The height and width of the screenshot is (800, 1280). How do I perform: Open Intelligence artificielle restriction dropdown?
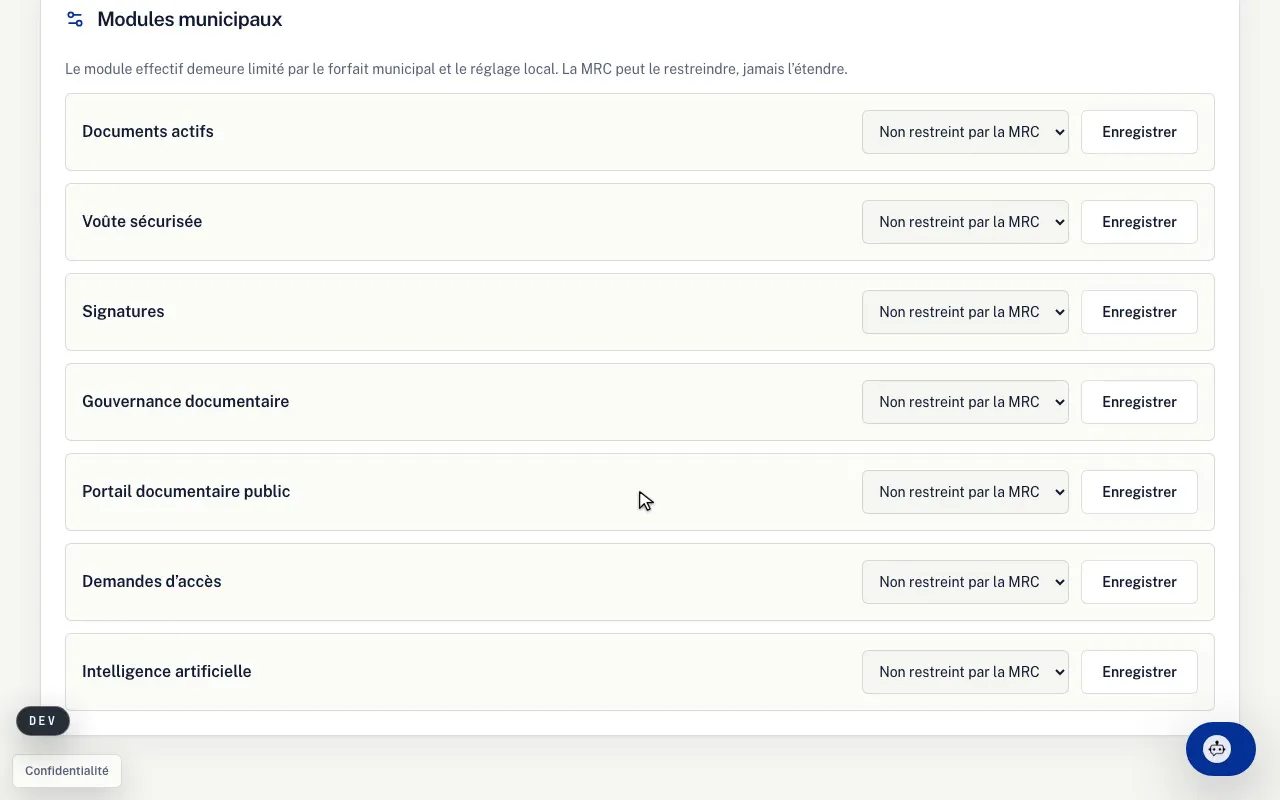pyautogui.click(x=965, y=672)
